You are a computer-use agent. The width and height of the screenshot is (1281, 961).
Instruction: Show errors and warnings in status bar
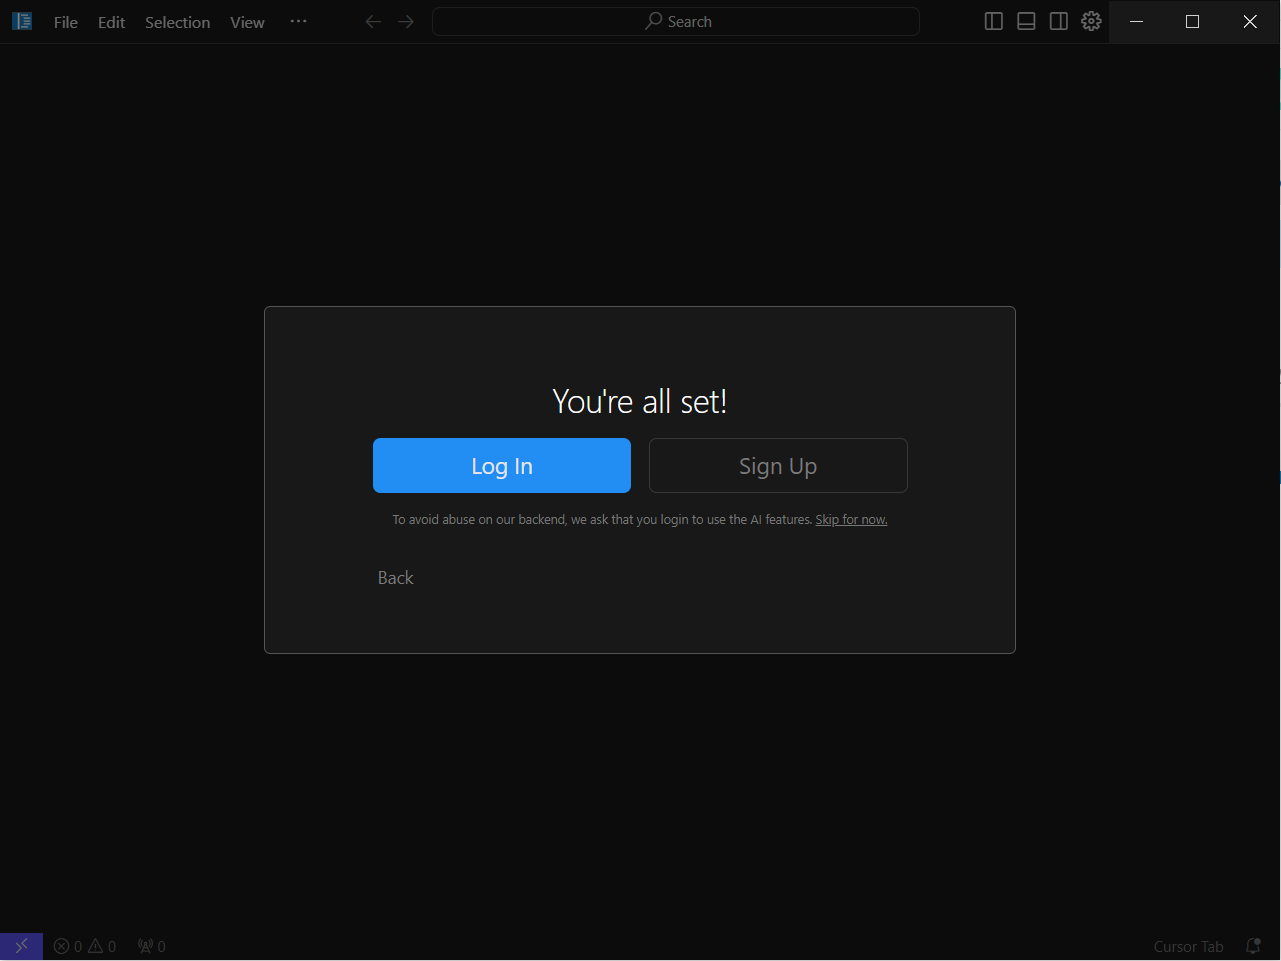point(85,946)
